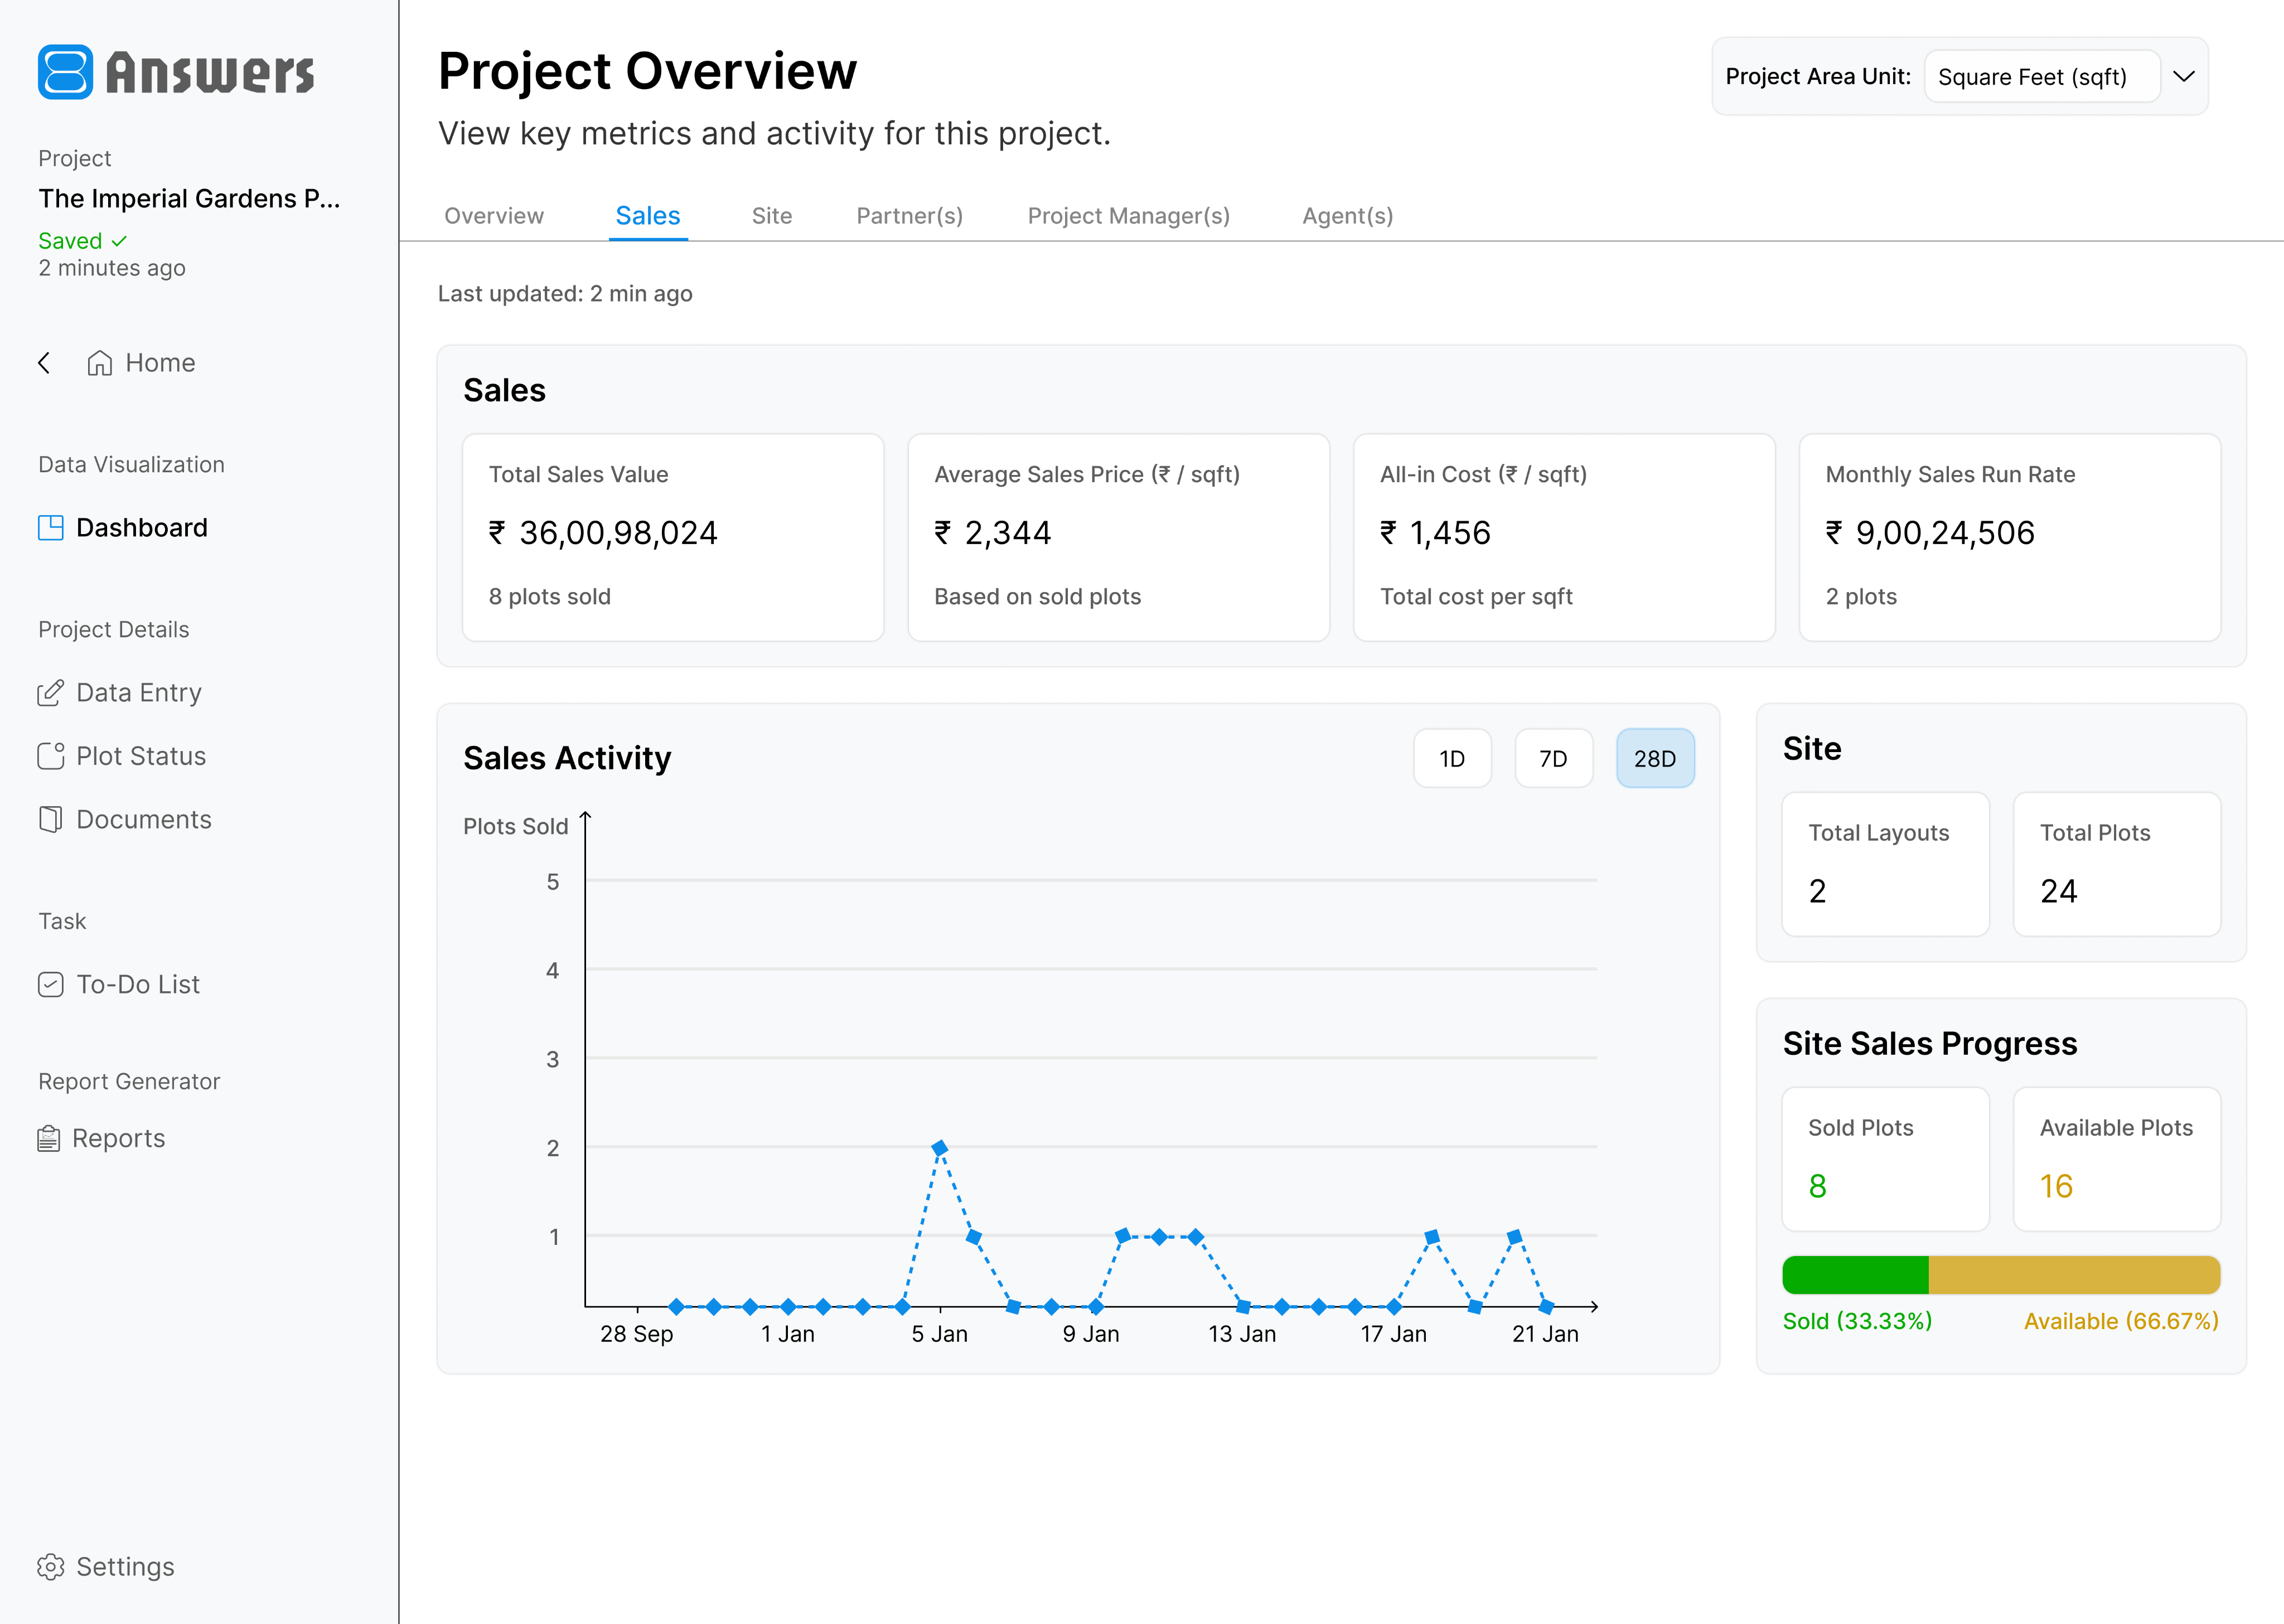
Task: Click the 'Available (66.67%)' label
Action: (x=2122, y=1321)
